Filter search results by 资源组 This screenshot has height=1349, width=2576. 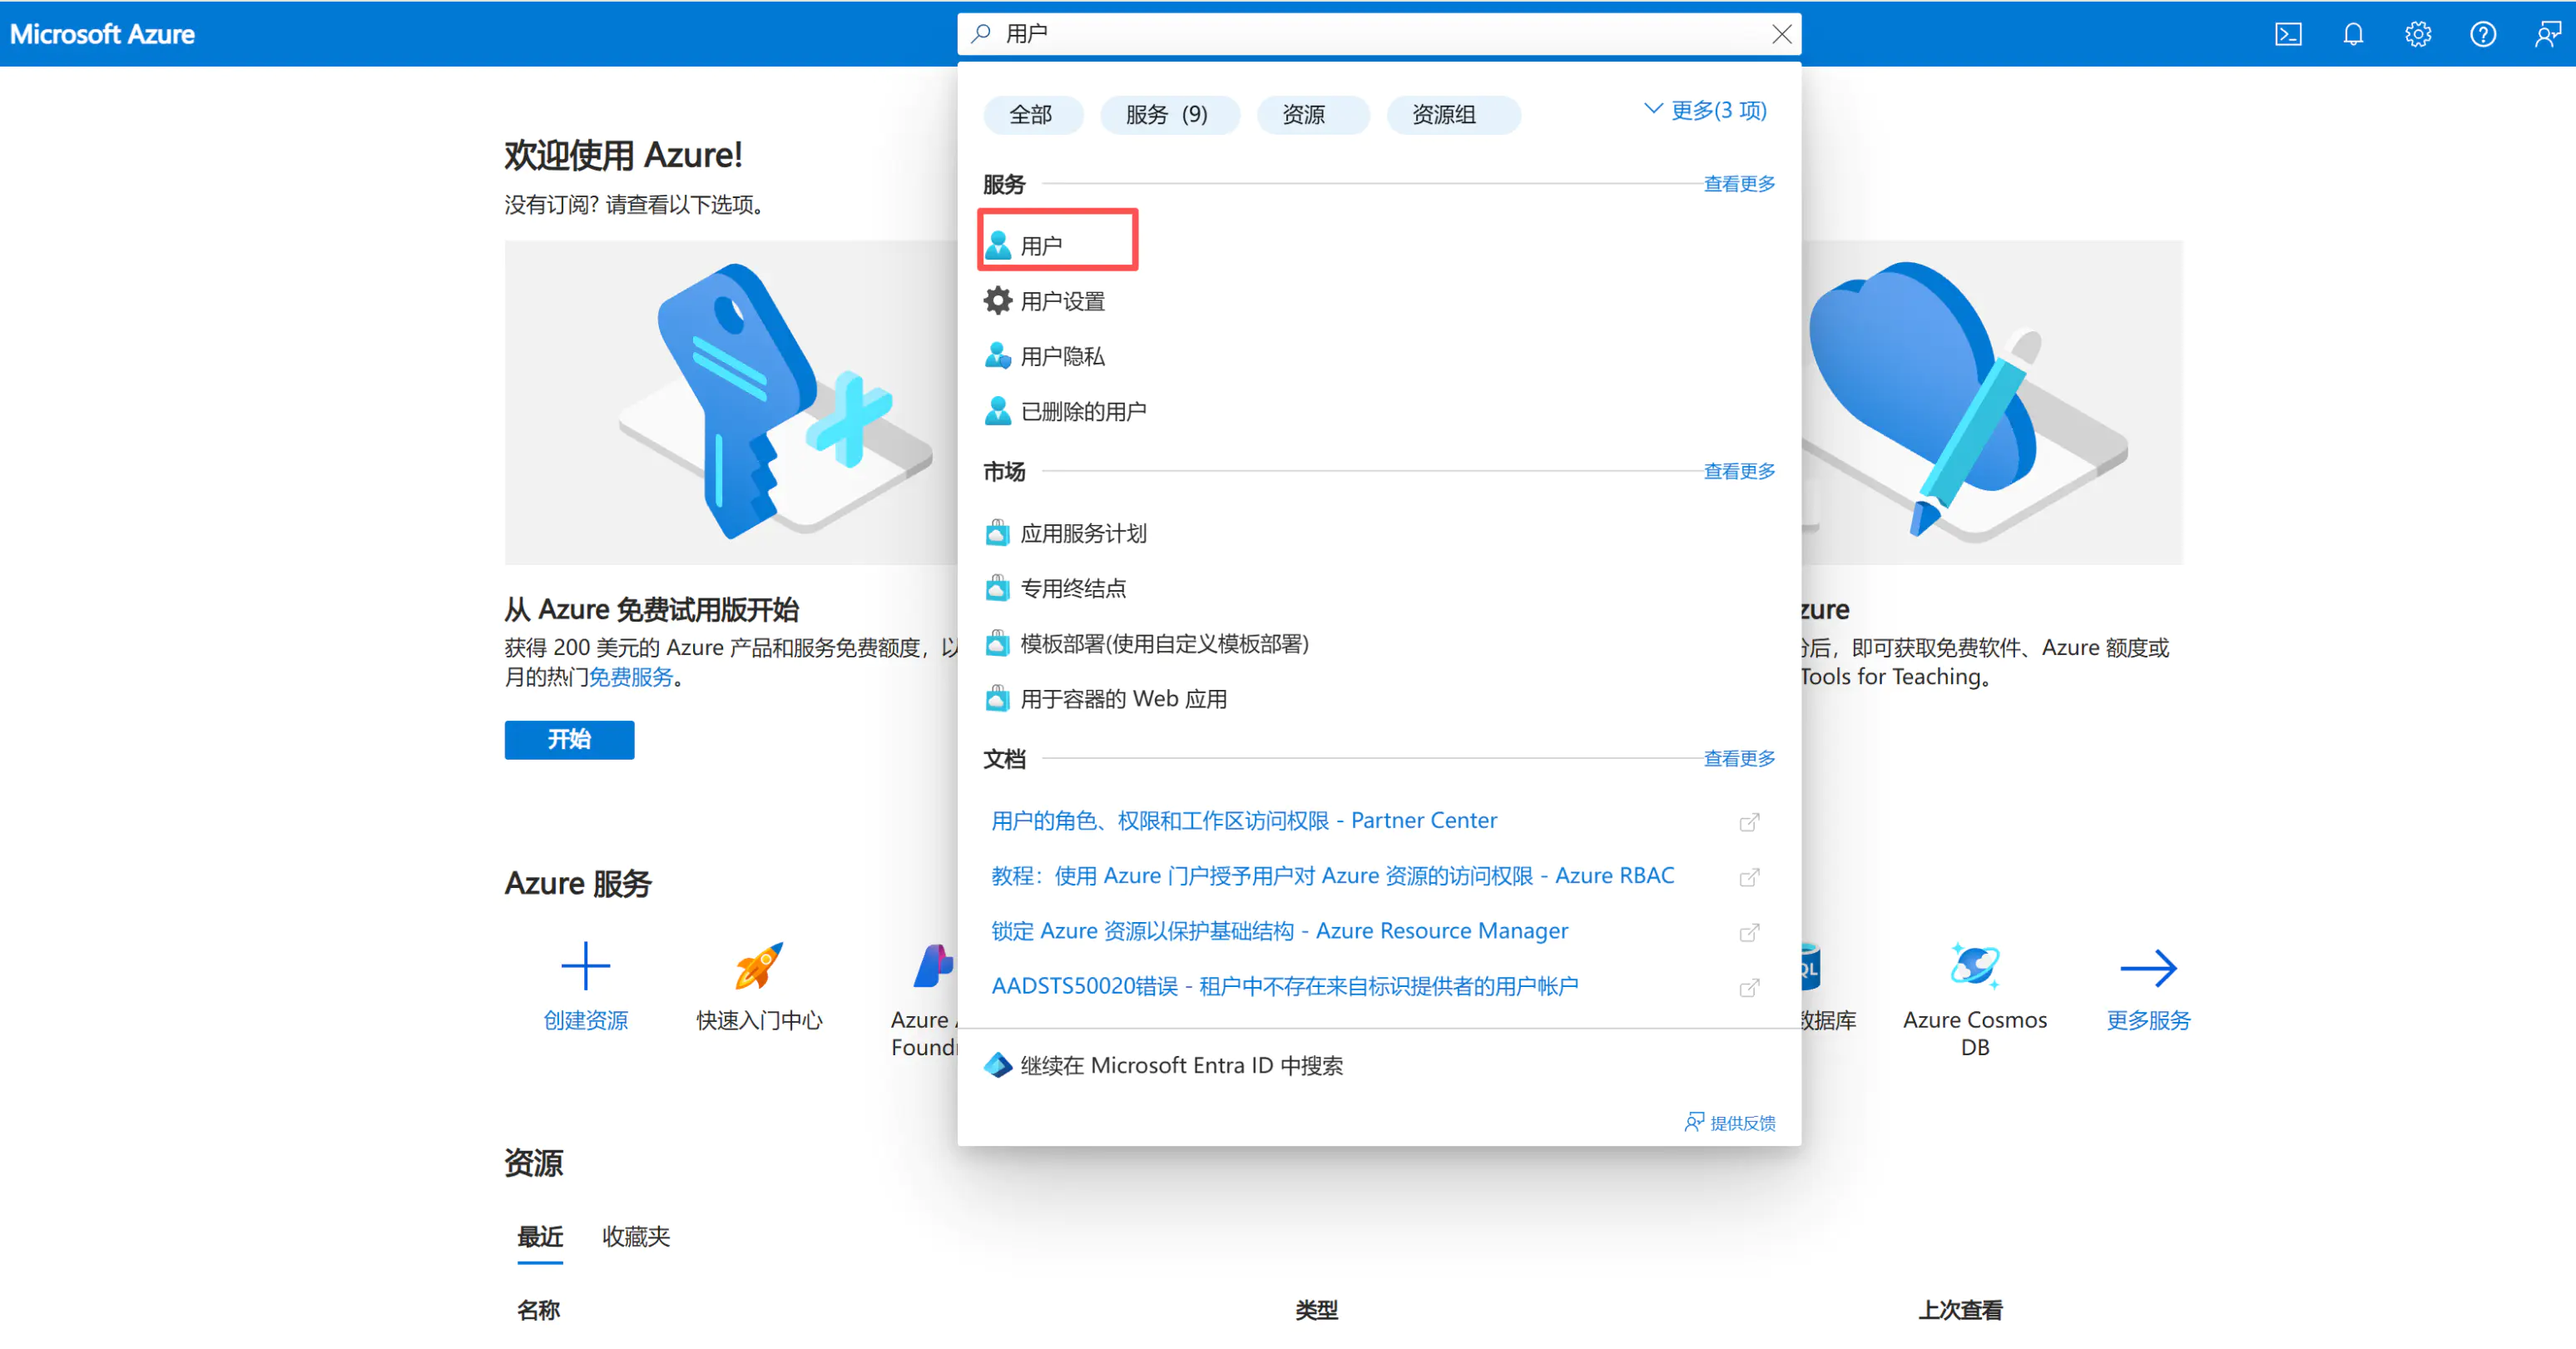click(1453, 114)
